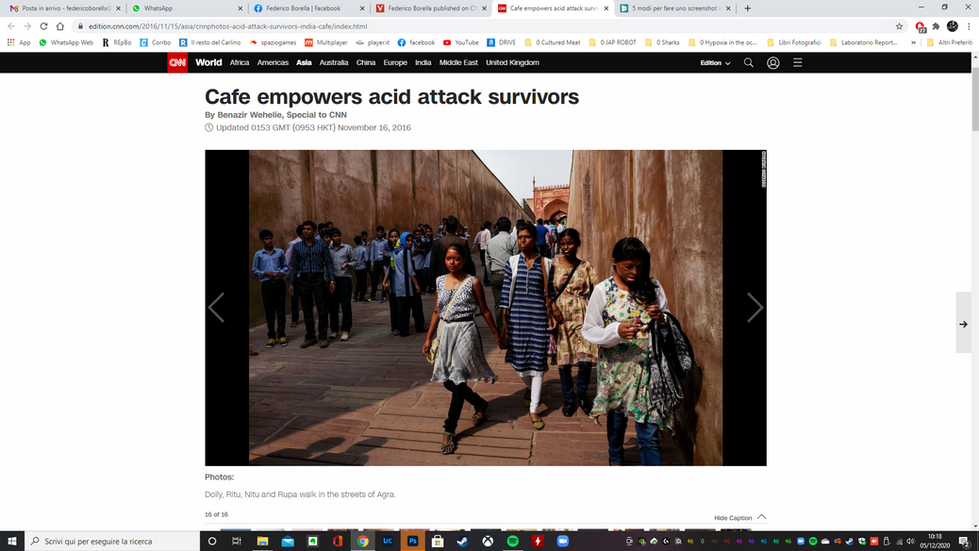The image size is (979, 551).
Task: Open the United Kingdom section link
Action: point(513,62)
